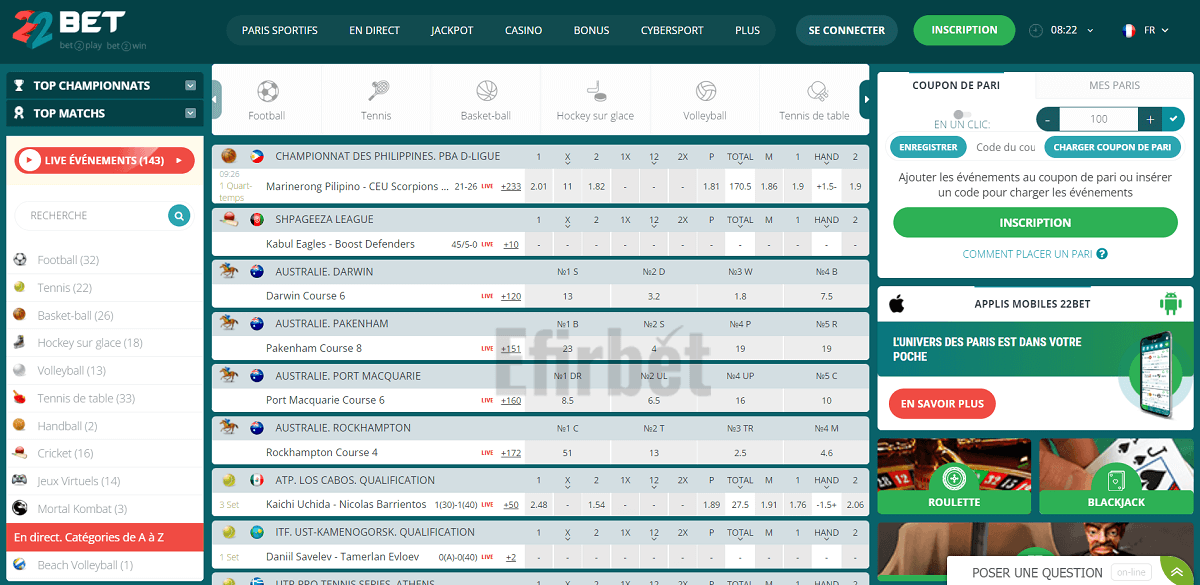Confirm the stake with the checkmark icon
This screenshot has width=1200, height=585.
click(x=1172, y=119)
